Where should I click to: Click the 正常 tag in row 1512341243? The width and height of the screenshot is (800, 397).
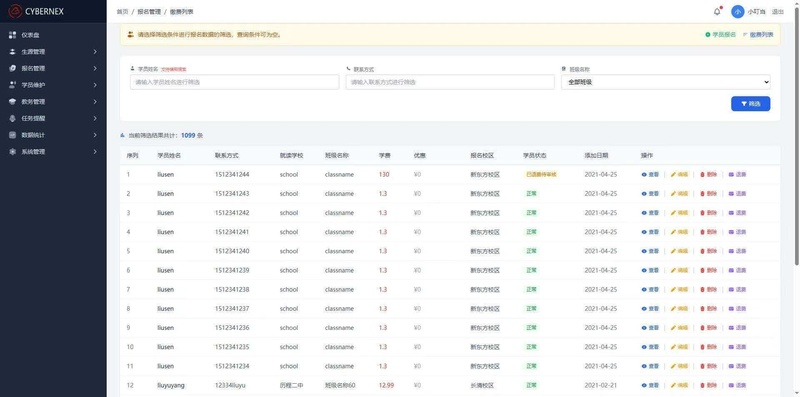pos(531,194)
